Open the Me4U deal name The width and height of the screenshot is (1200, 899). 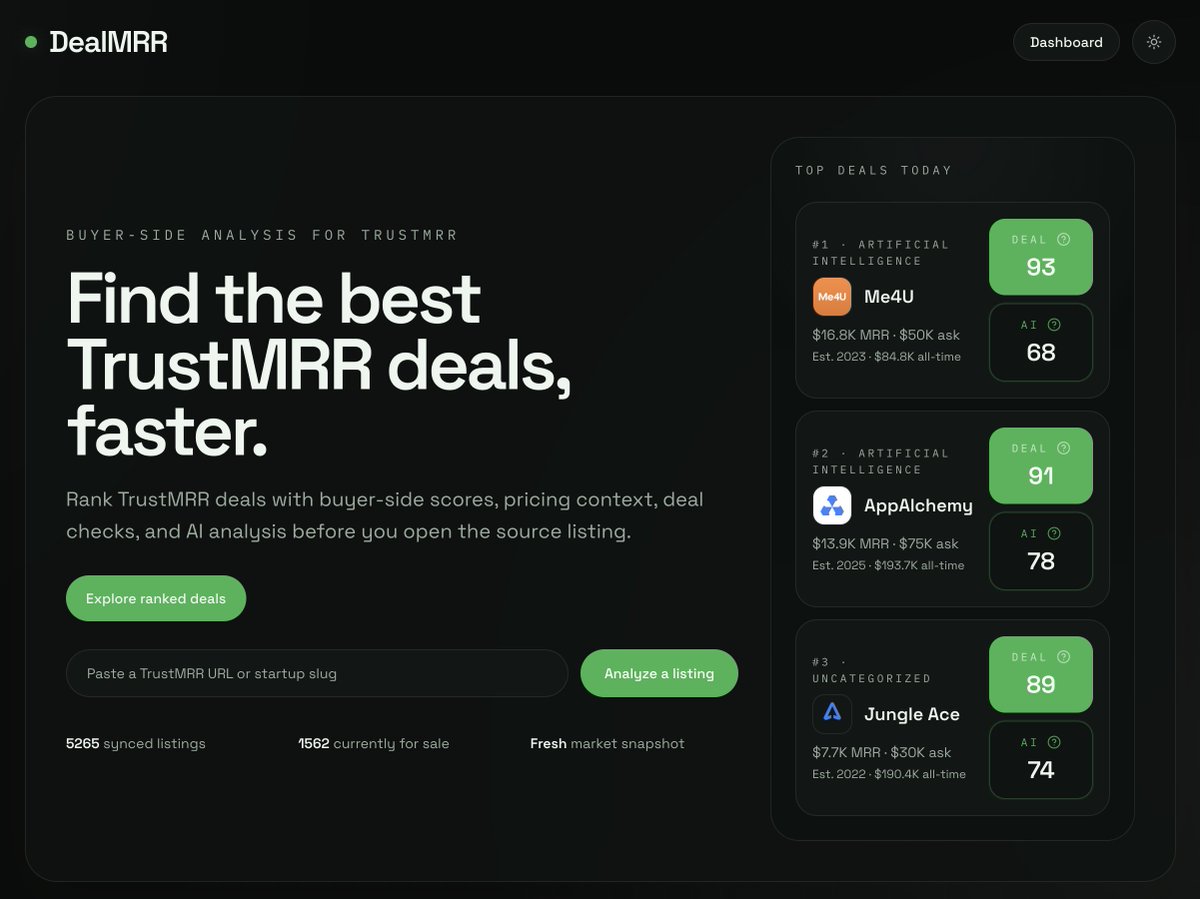point(889,297)
